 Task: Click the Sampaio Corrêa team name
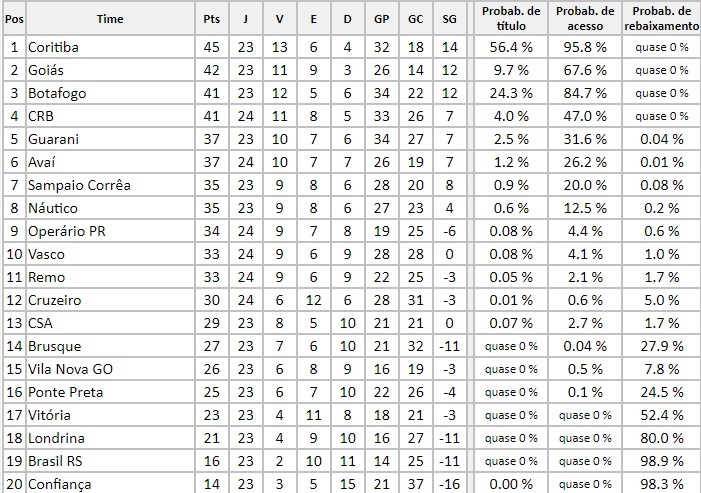tap(79, 185)
